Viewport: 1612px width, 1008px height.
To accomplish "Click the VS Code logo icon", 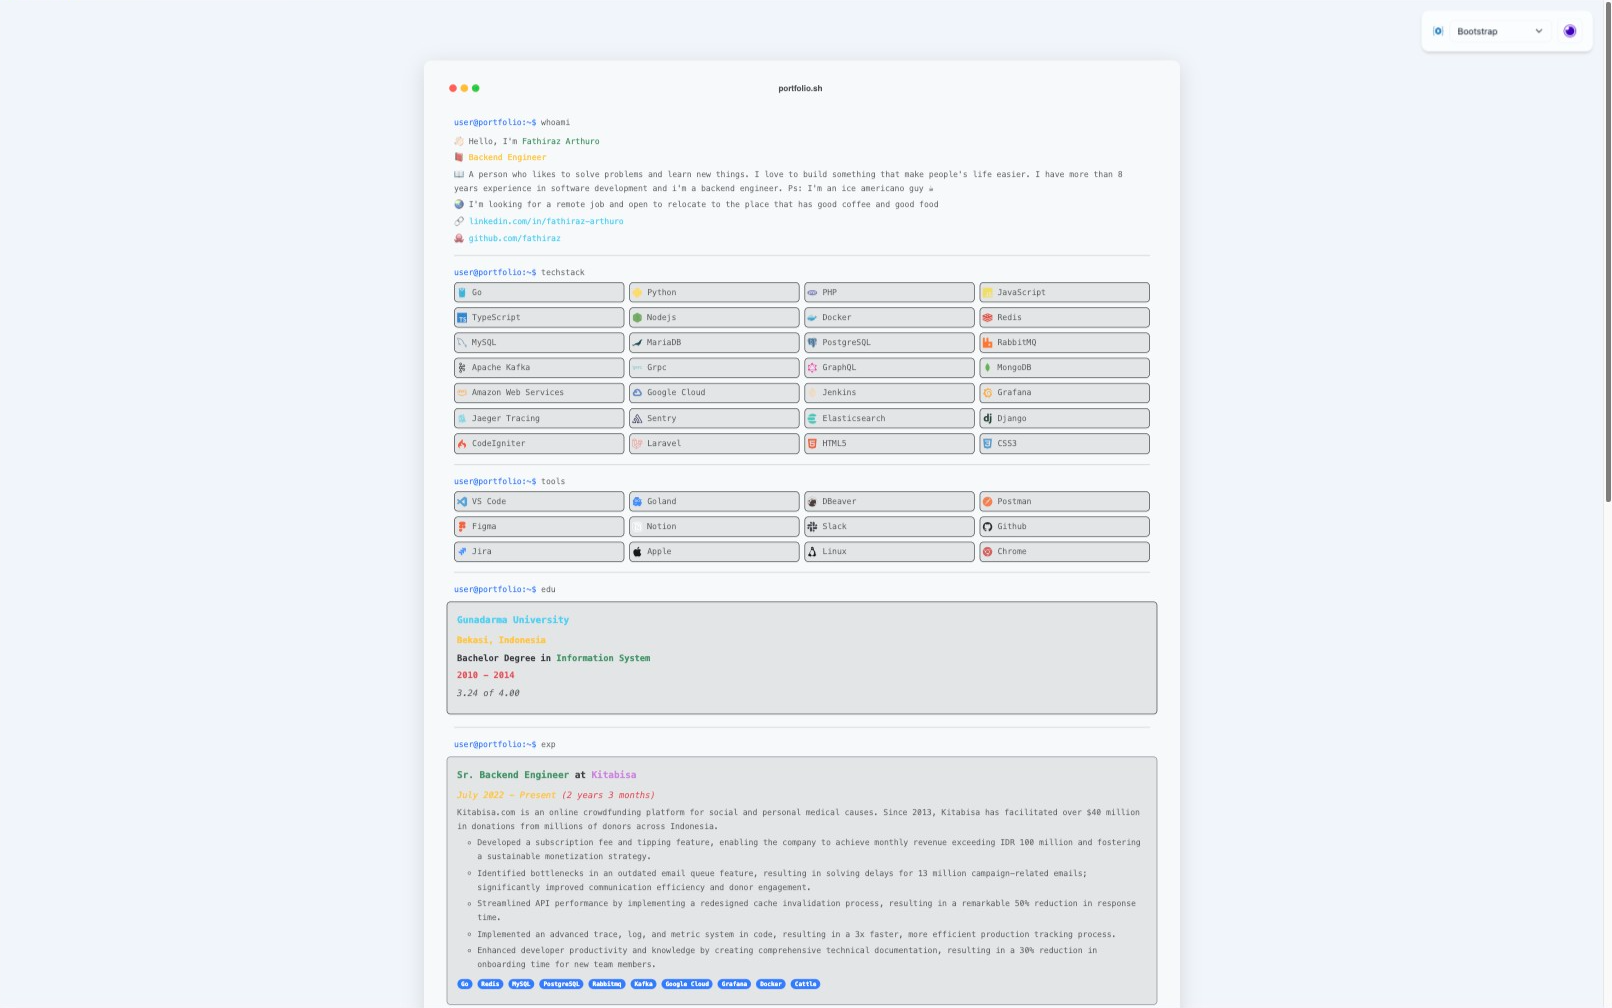I will 462,501.
